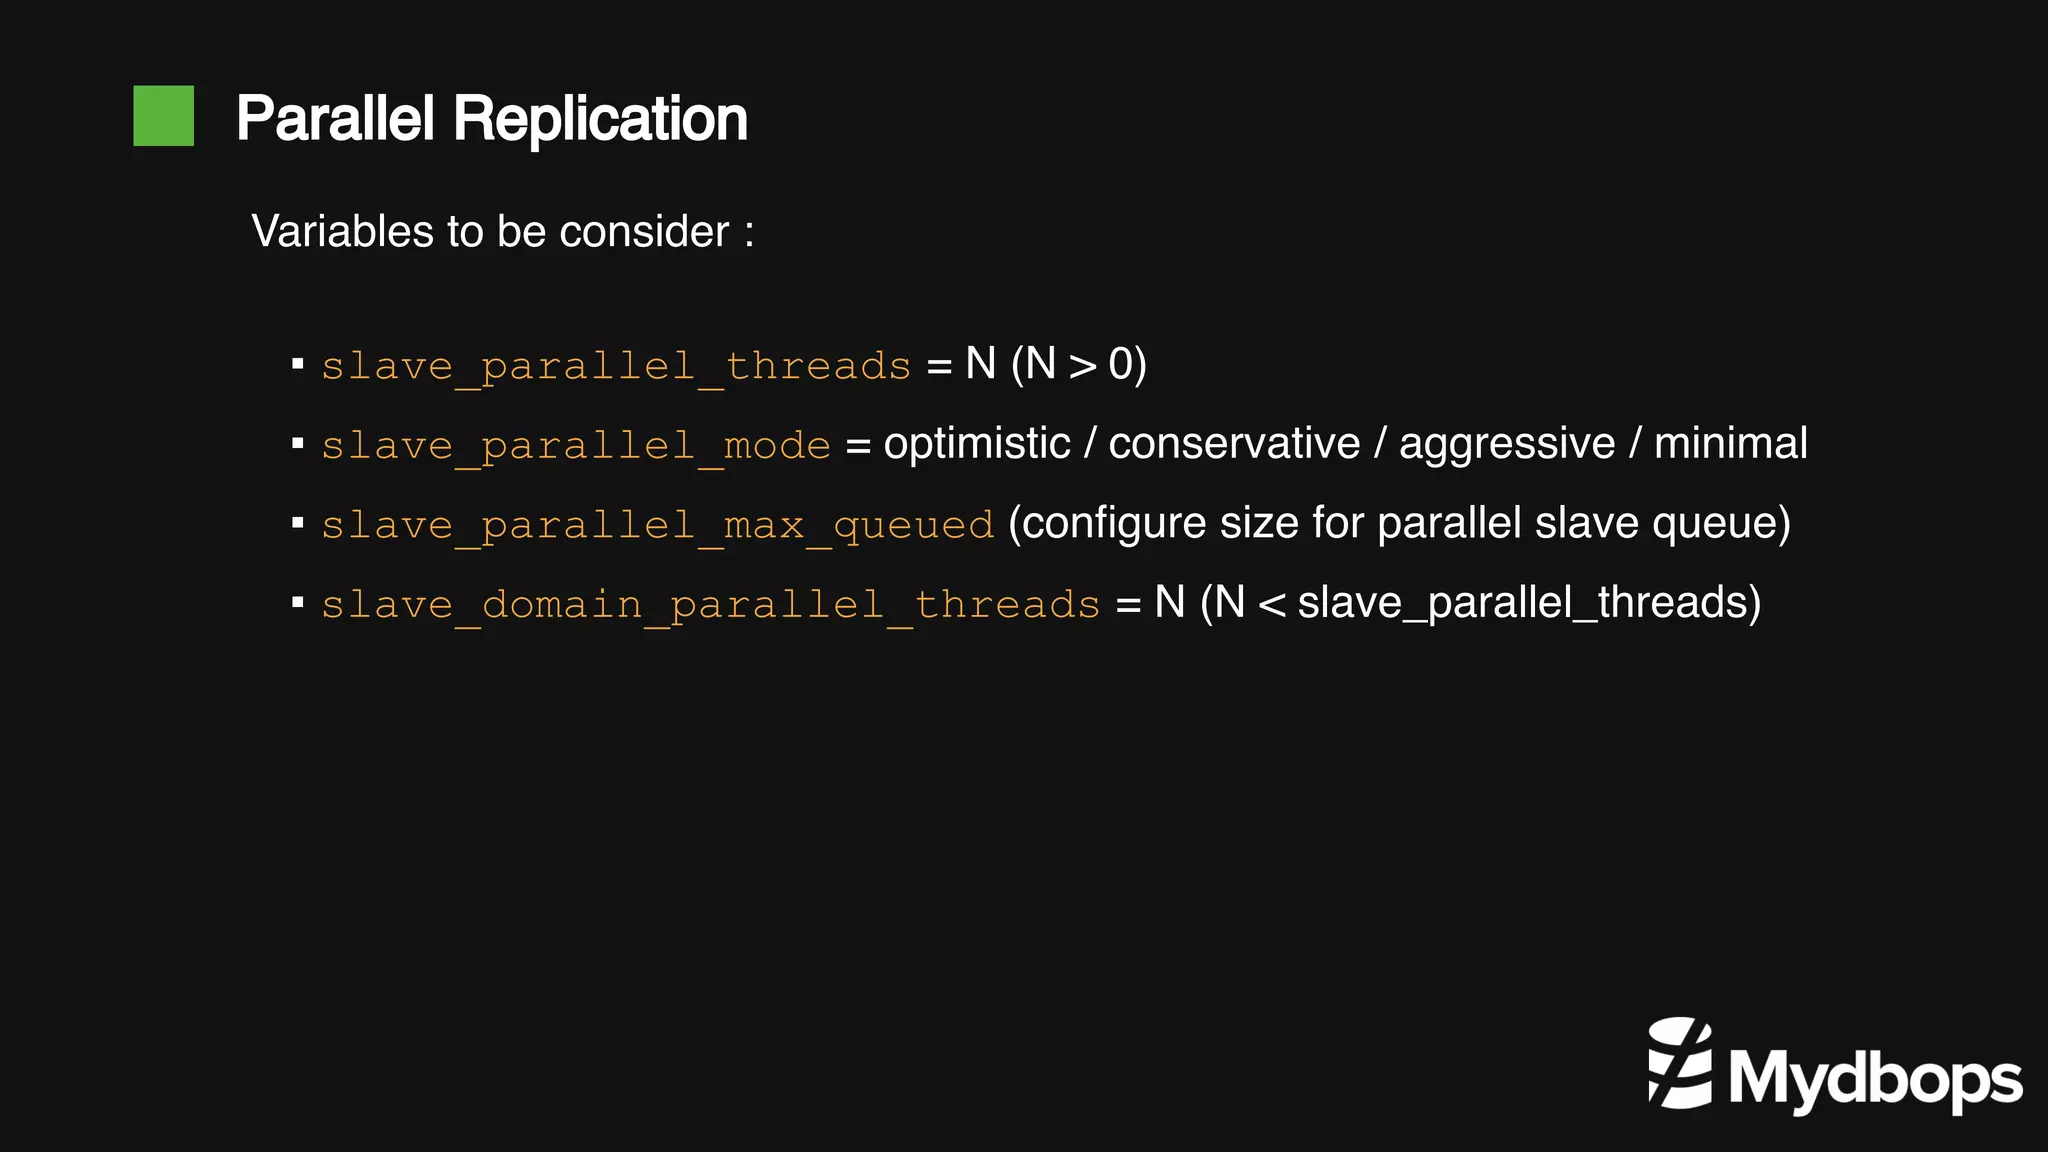Click the green square beside the title
Viewport: 2048px width, 1152px height.
[x=164, y=116]
